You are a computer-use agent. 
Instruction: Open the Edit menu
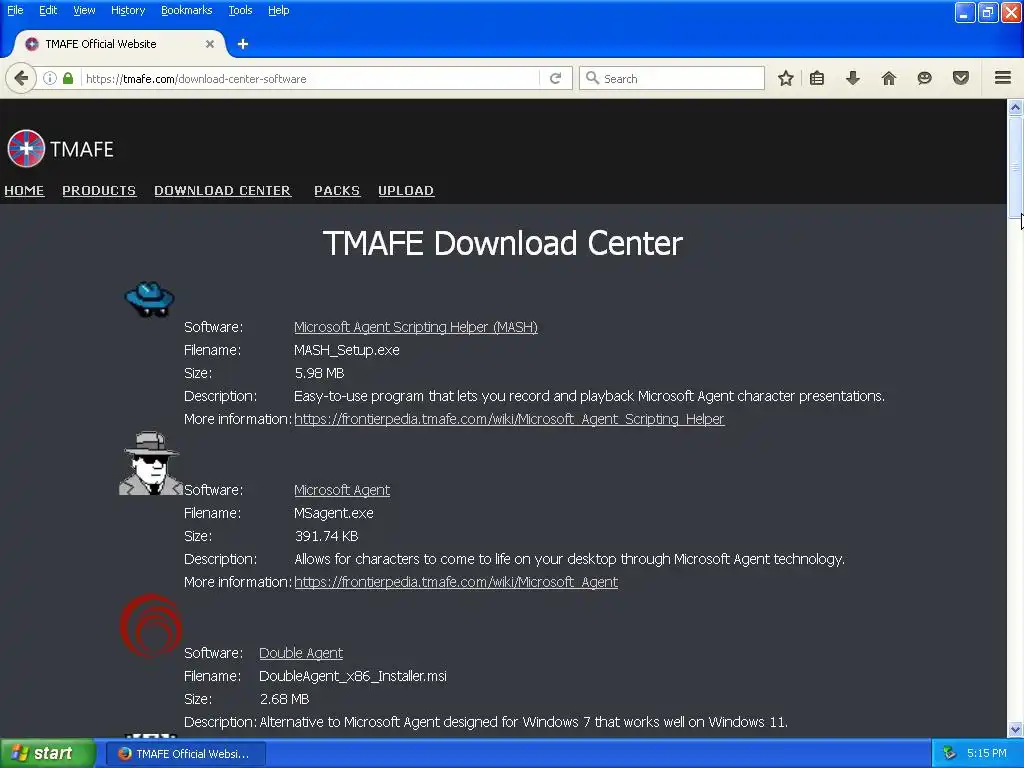coord(48,10)
